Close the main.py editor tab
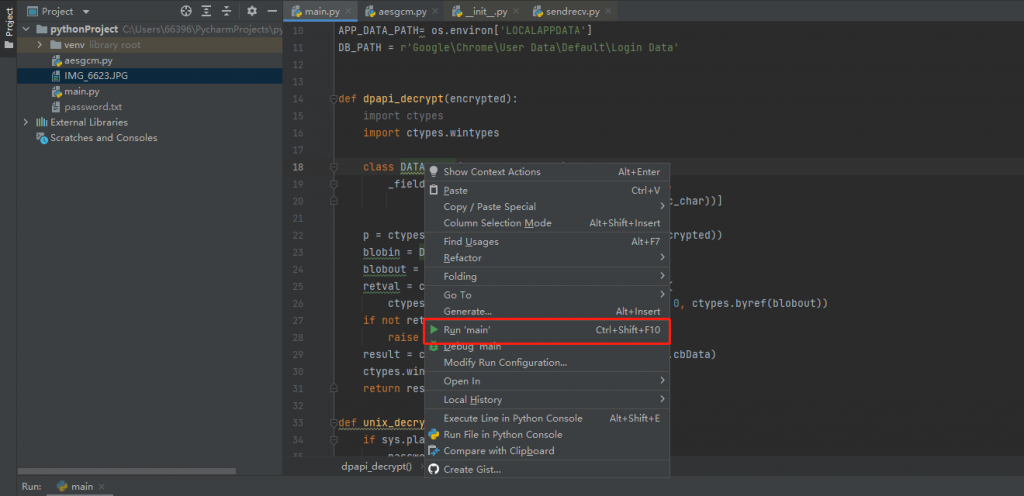Viewport: 1024px width, 496px height. (349, 11)
